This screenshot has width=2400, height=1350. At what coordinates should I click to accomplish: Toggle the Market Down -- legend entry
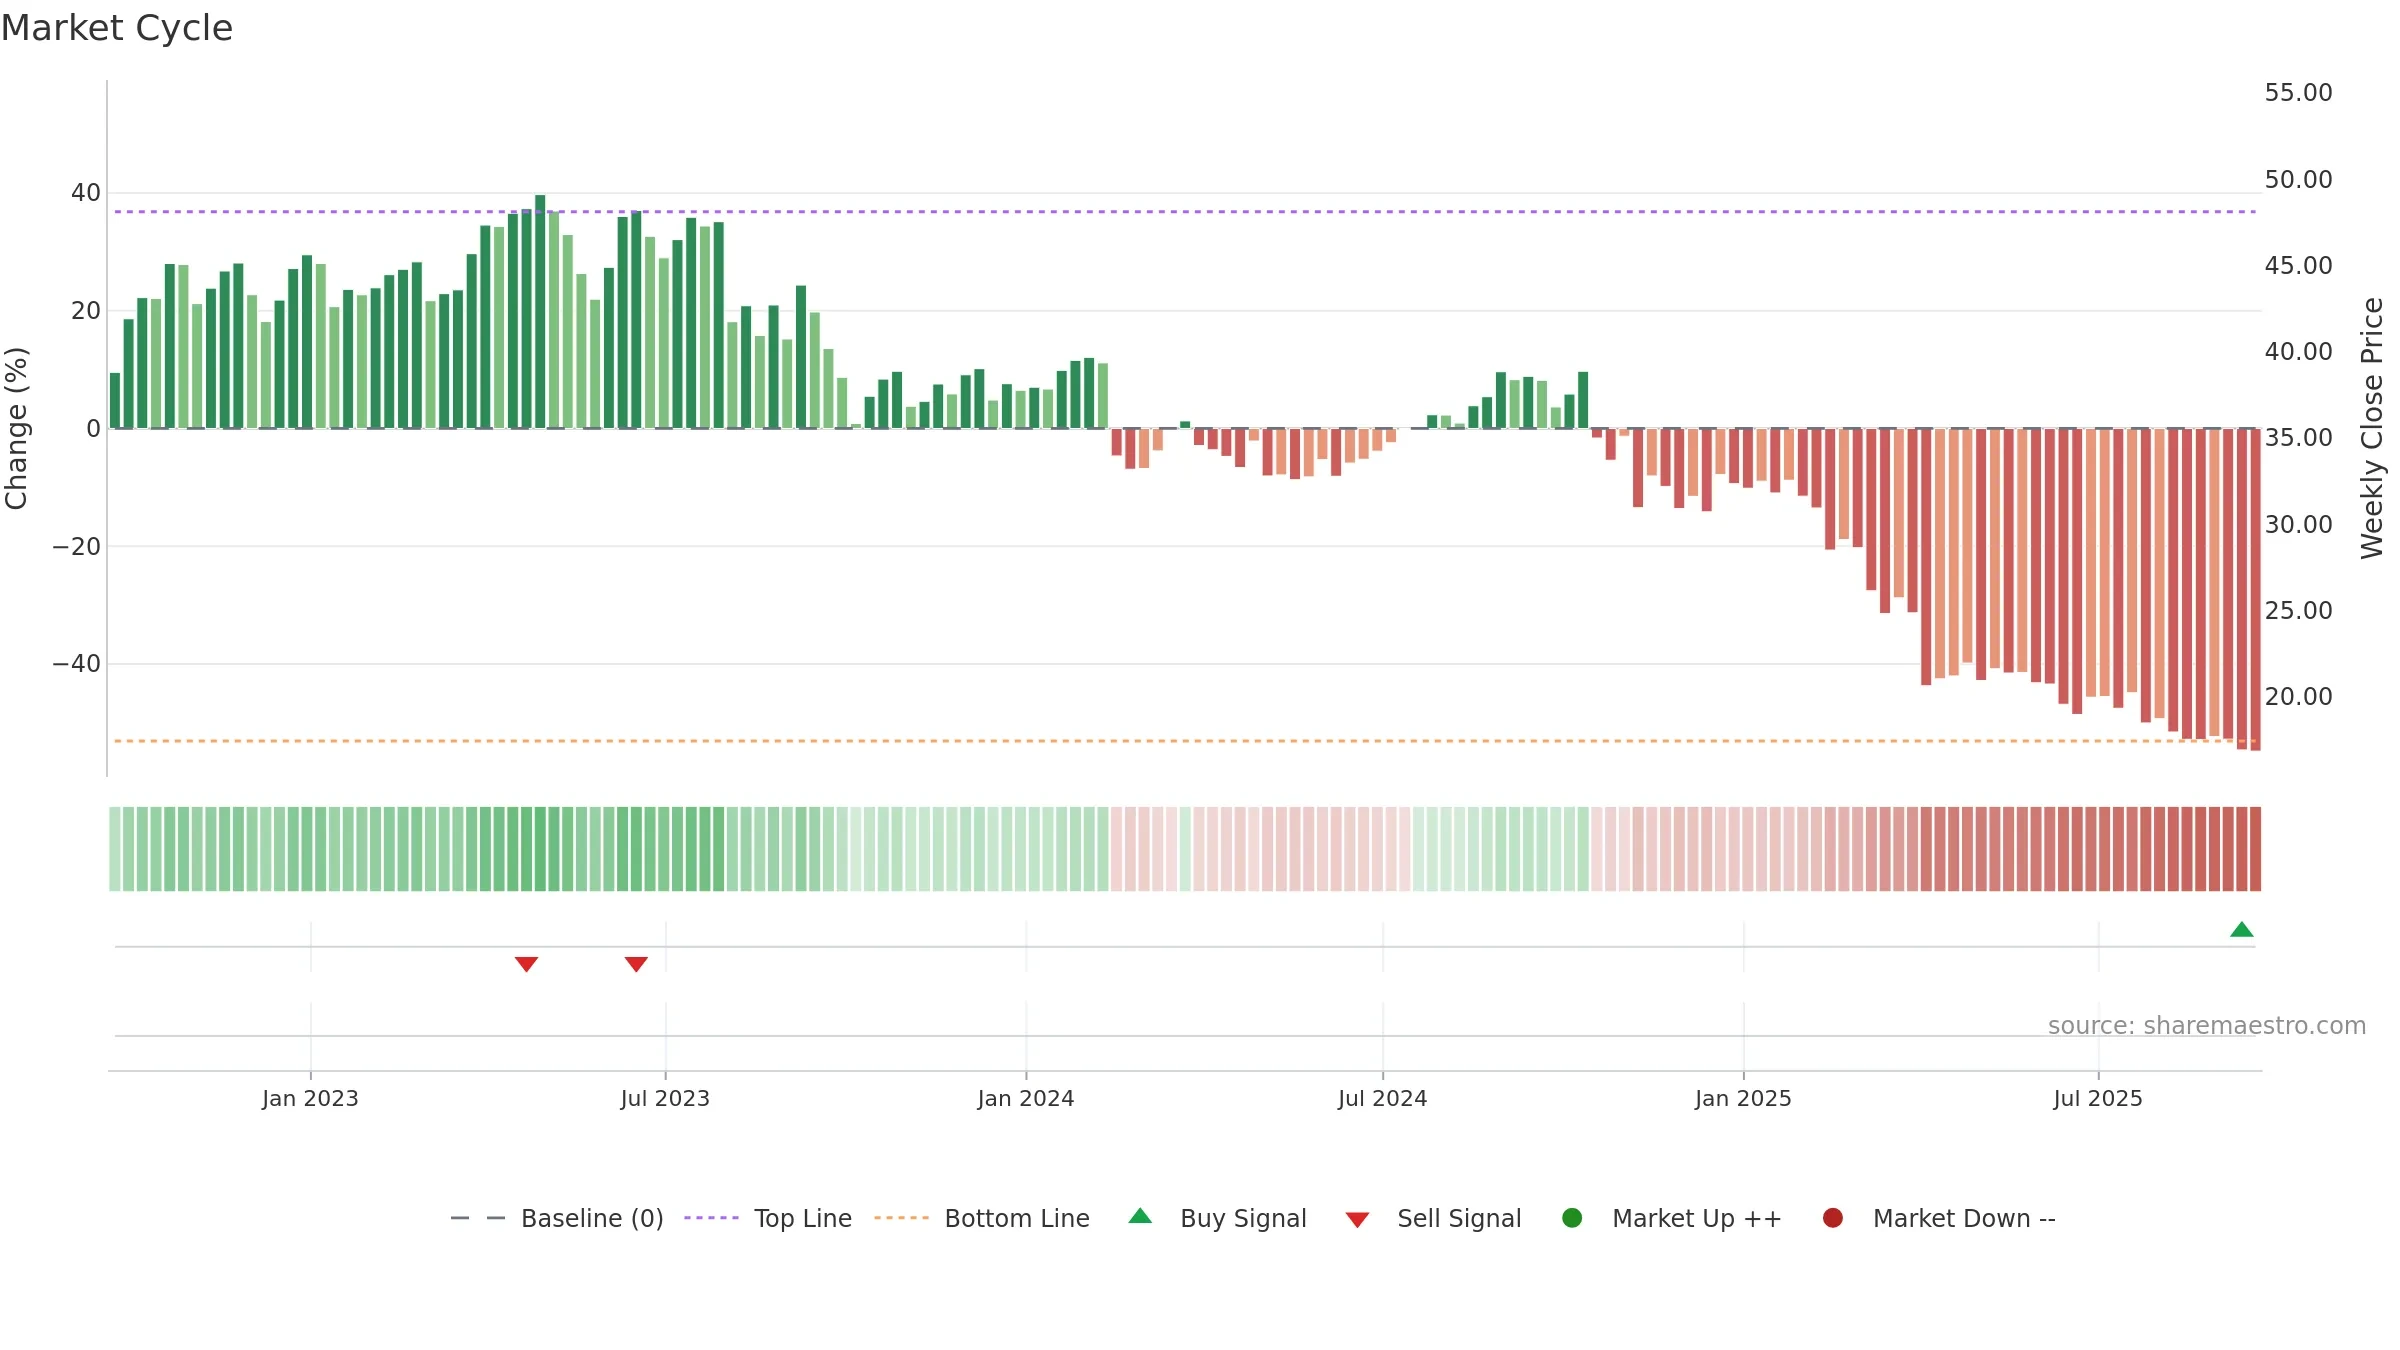pyautogui.click(x=1939, y=1218)
